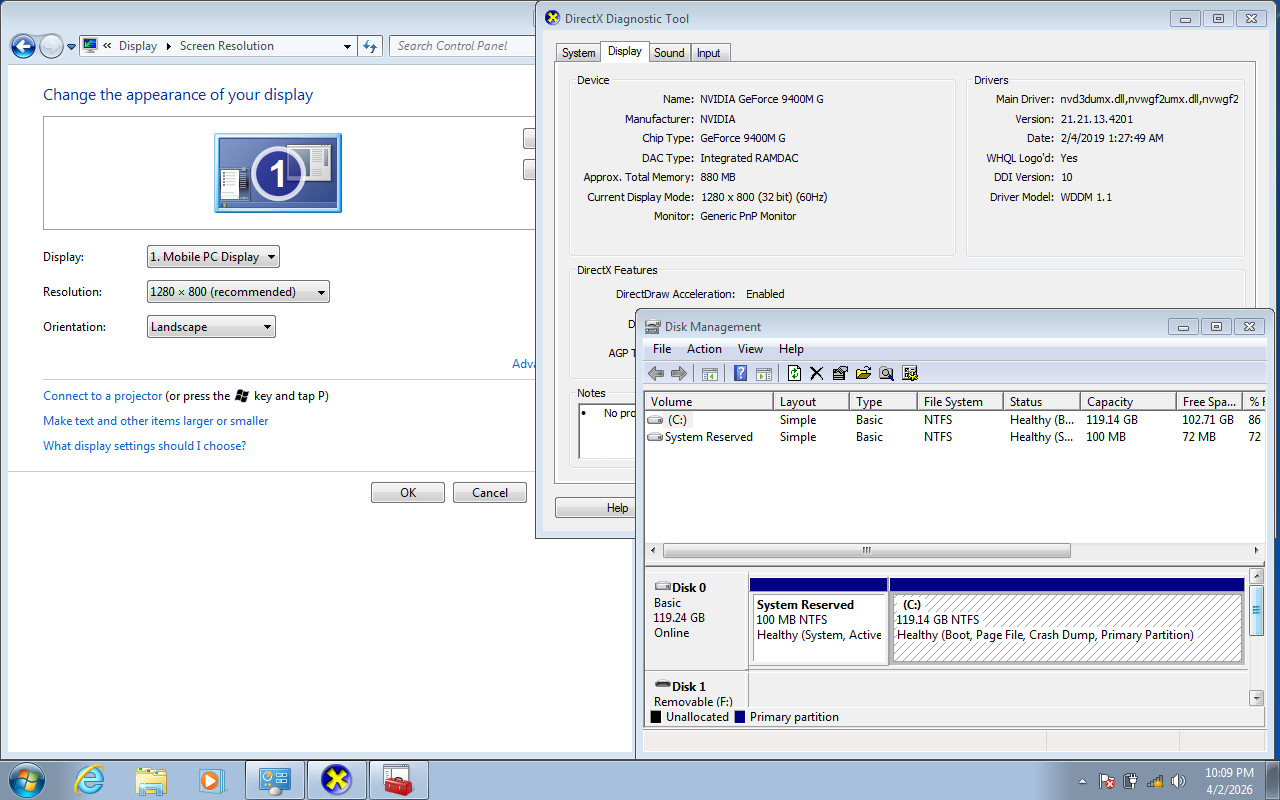Open the Help menu in Disk Management
This screenshot has height=800, width=1280.
[791, 349]
